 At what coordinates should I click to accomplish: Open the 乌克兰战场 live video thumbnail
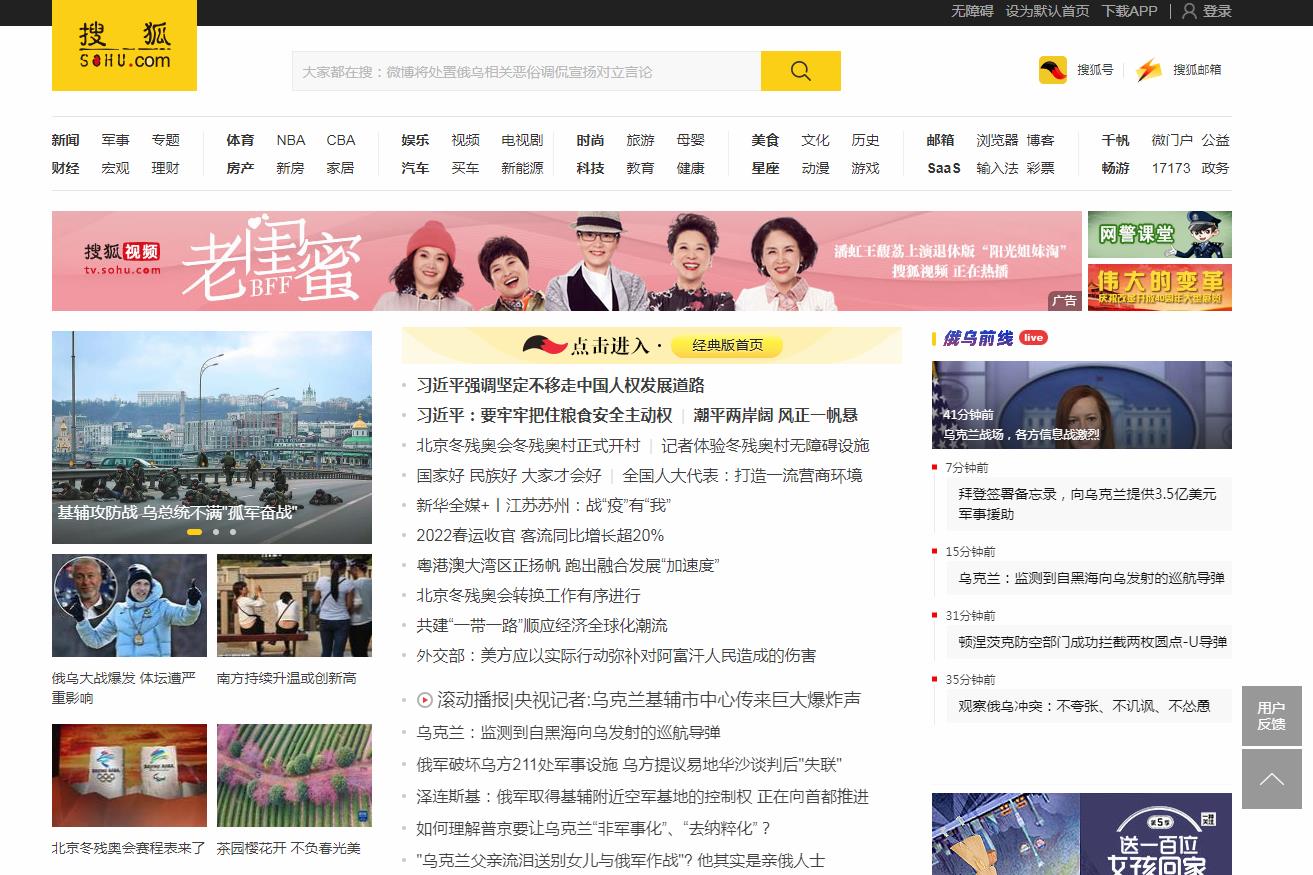click(1082, 405)
